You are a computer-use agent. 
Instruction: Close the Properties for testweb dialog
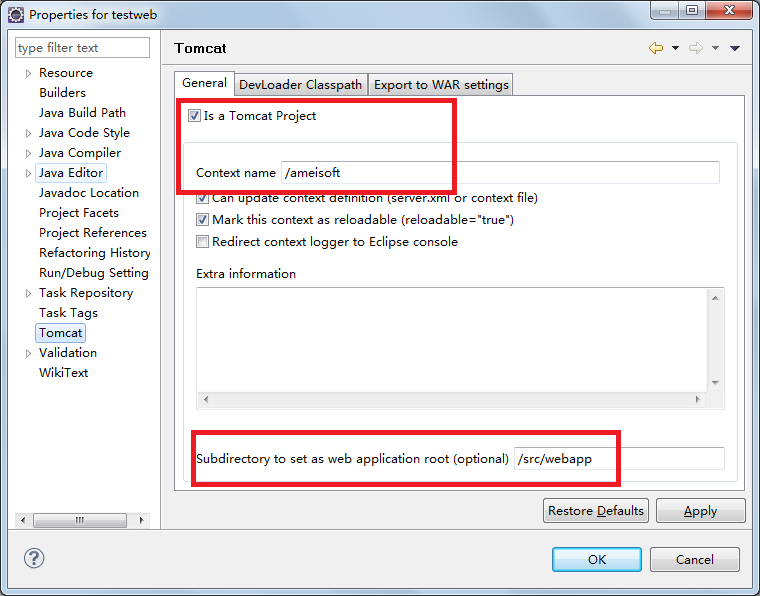tap(729, 10)
